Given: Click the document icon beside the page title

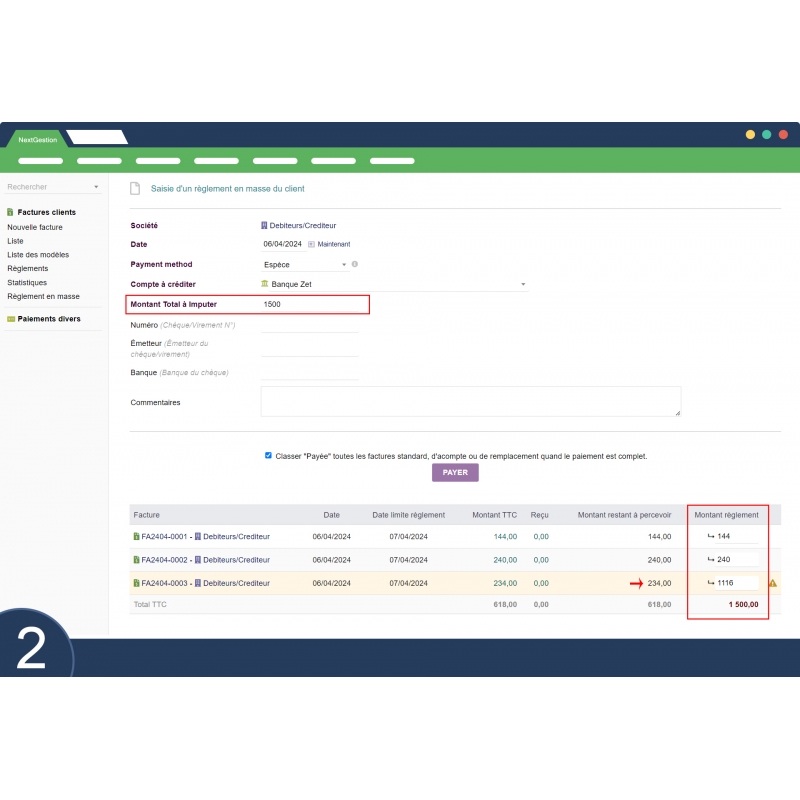Looking at the screenshot, I should tap(136, 188).
